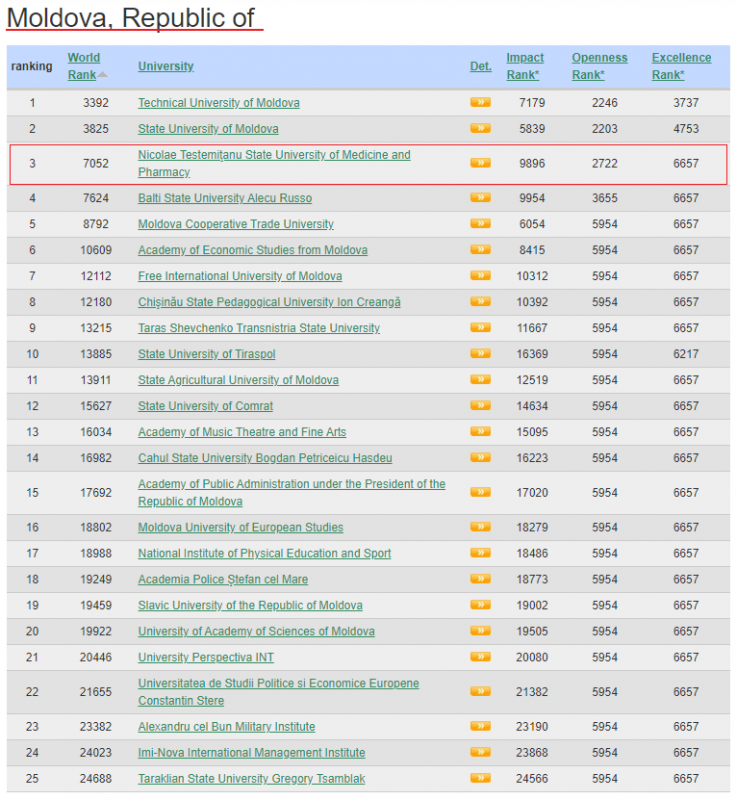The image size is (737, 800).
Task: Click details icon for Technical University of Moldova
Action: 480,102
